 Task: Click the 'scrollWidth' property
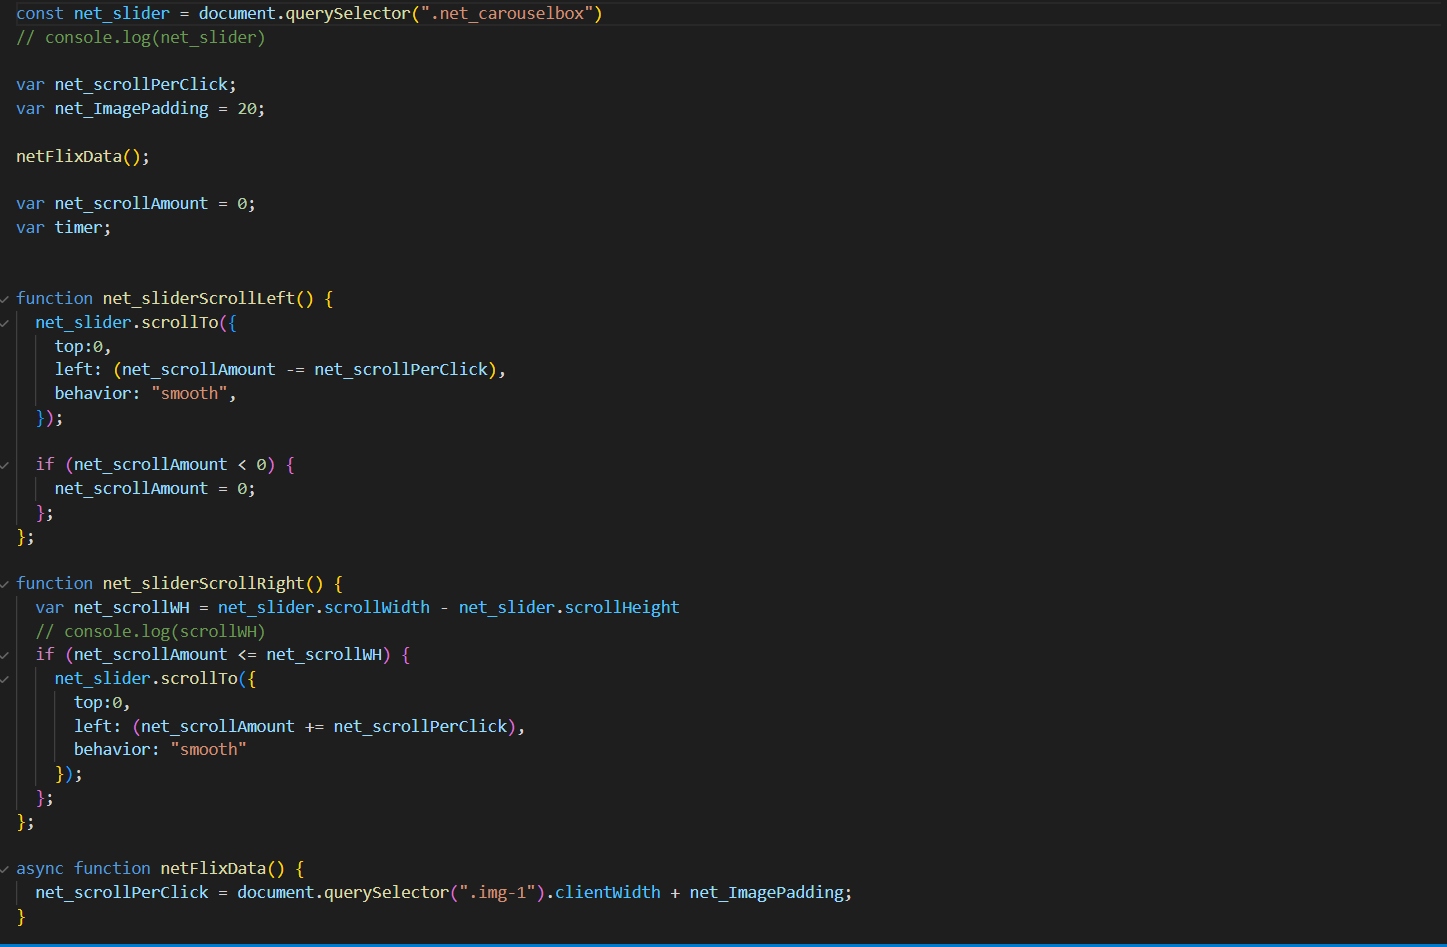point(378,607)
